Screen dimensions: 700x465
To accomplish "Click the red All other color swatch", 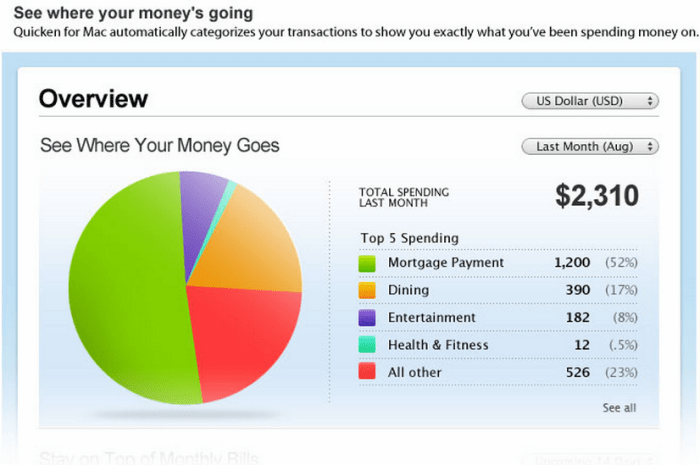I will 367,371.
